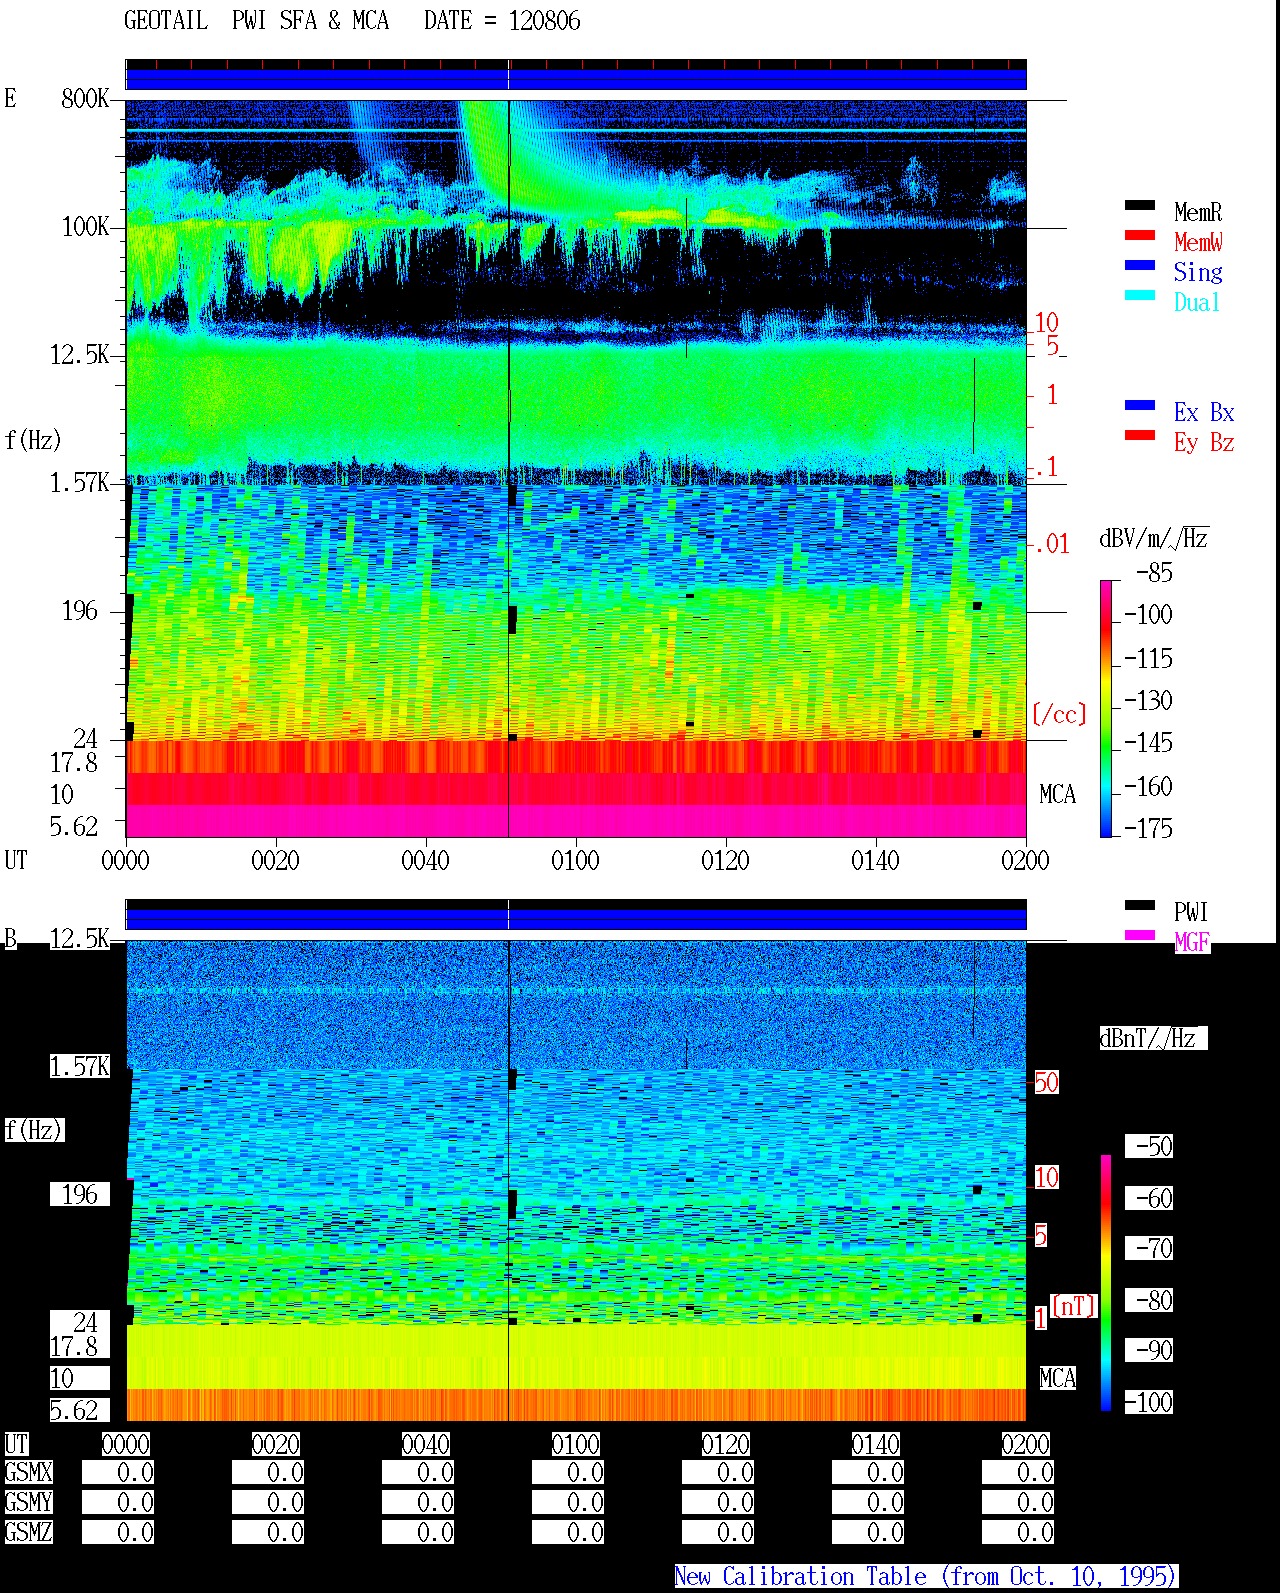Image resolution: width=1280 pixels, height=1593 pixels.
Task: Select the MGF legend label
Action: (1192, 942)
